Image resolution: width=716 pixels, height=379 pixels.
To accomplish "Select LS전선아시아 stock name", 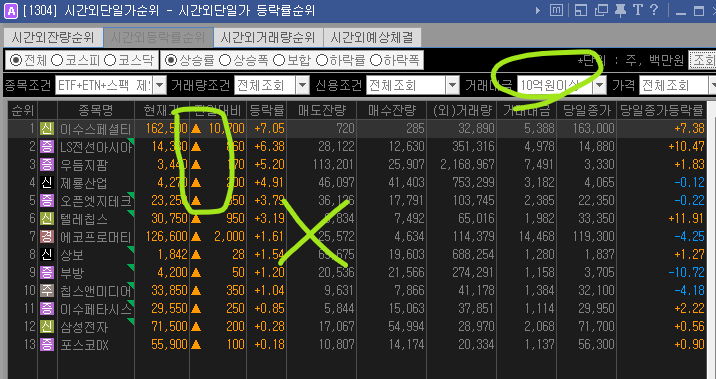I will point(96,147).
